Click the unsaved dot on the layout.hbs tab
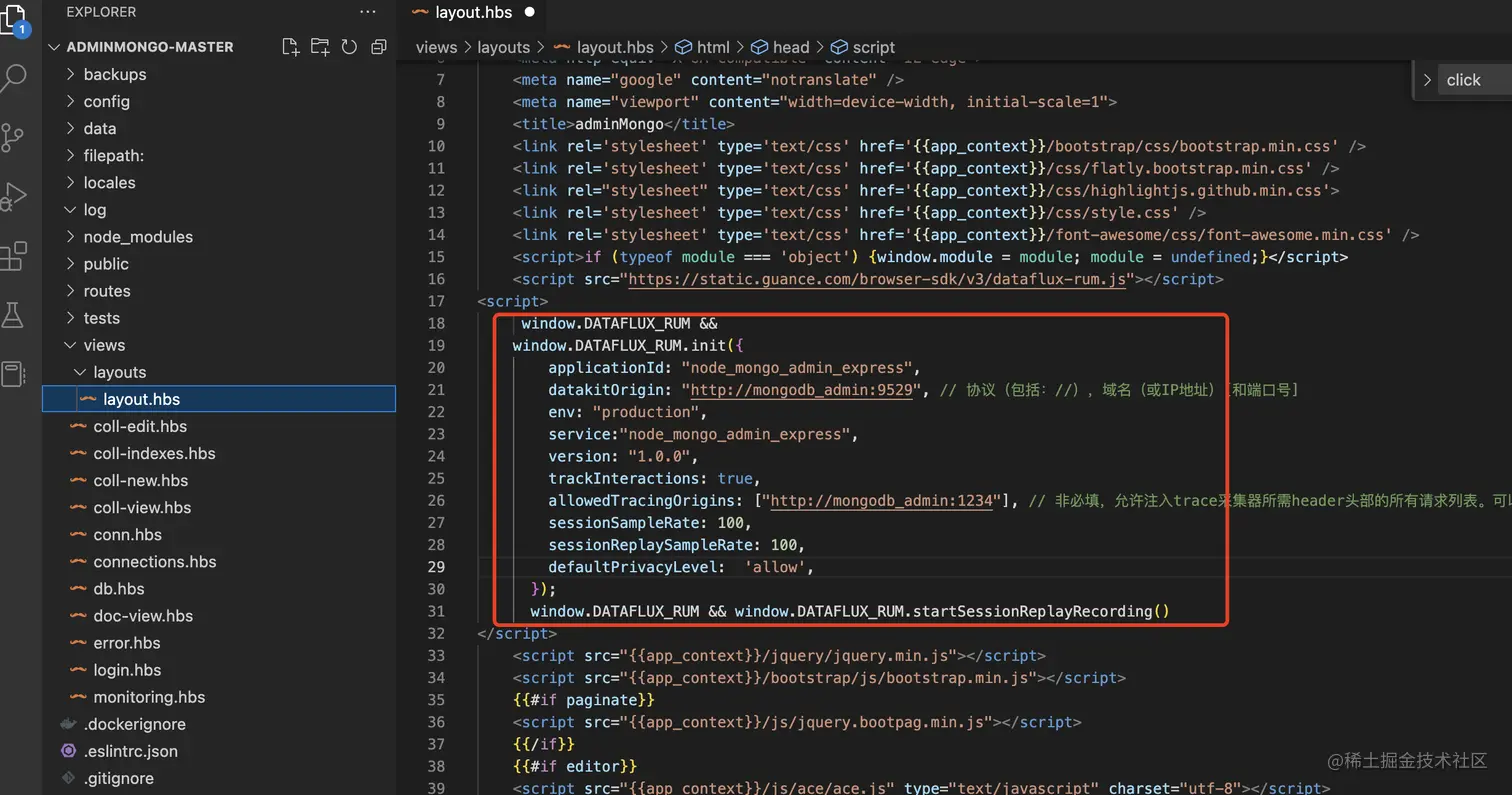 pos(530,13)
